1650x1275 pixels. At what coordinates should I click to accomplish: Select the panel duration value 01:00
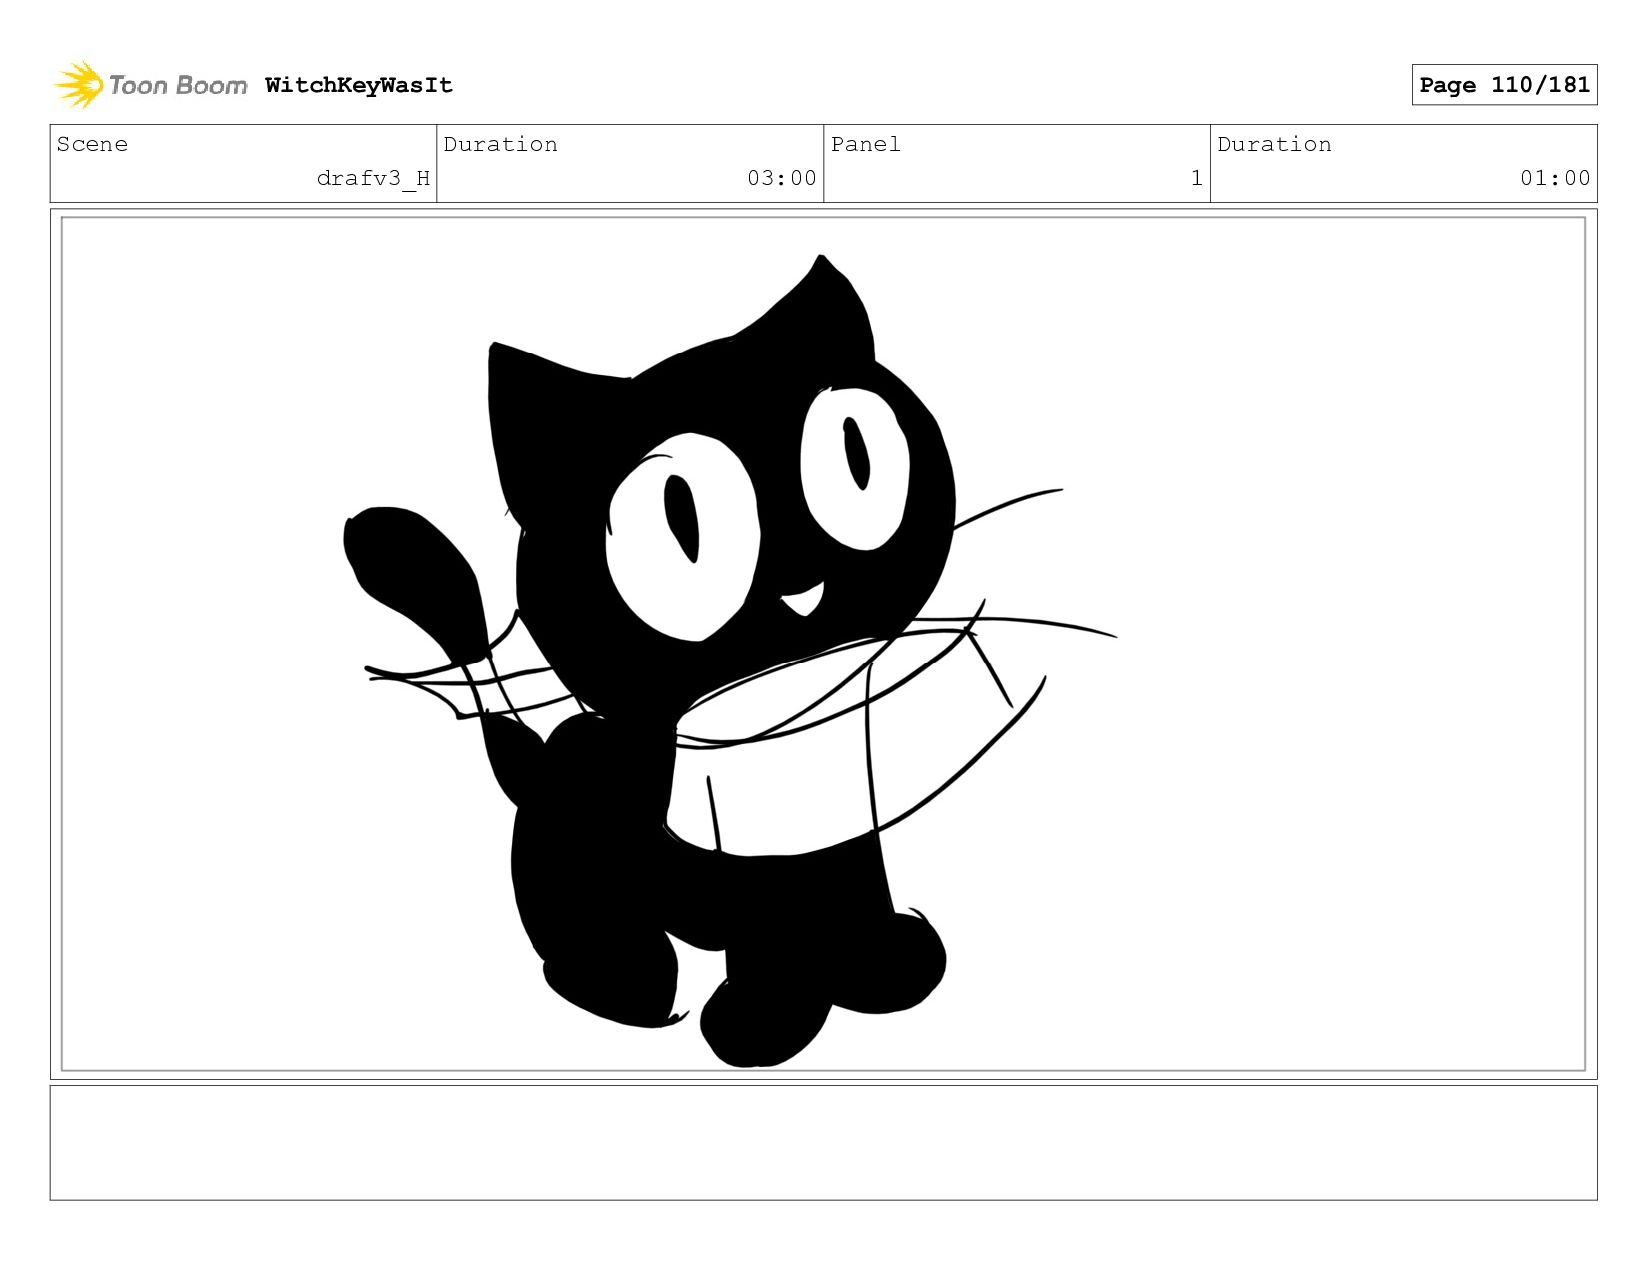(x=1555, y=178)
